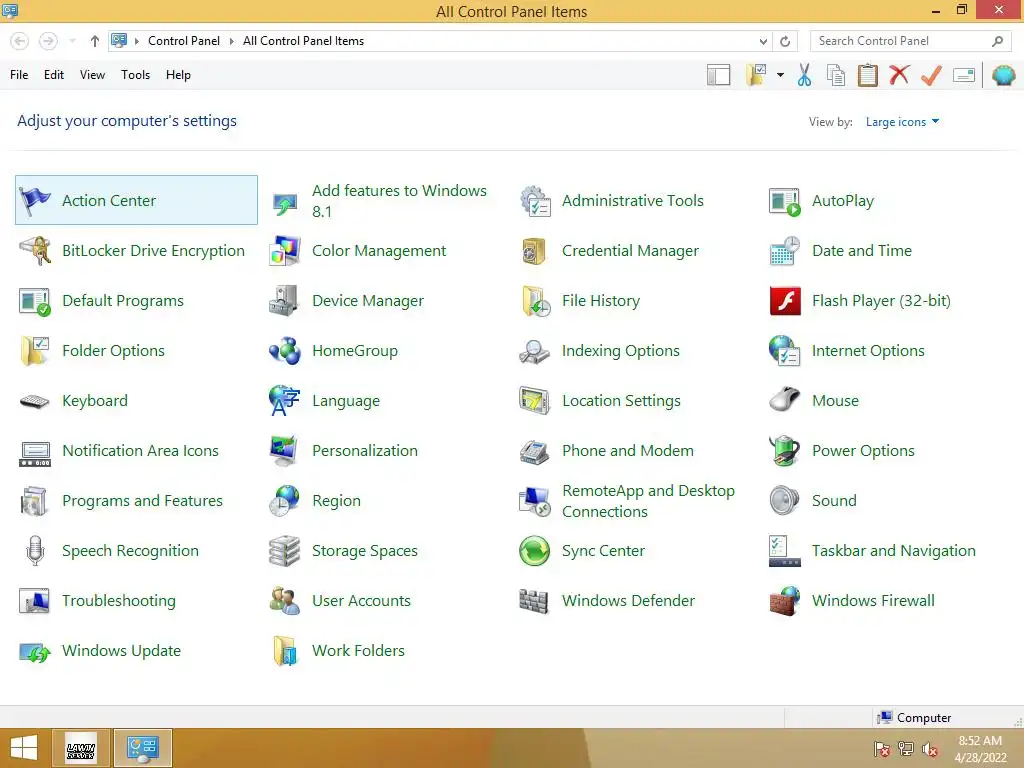Expand the address bar history dropdown

pos(763,41)
